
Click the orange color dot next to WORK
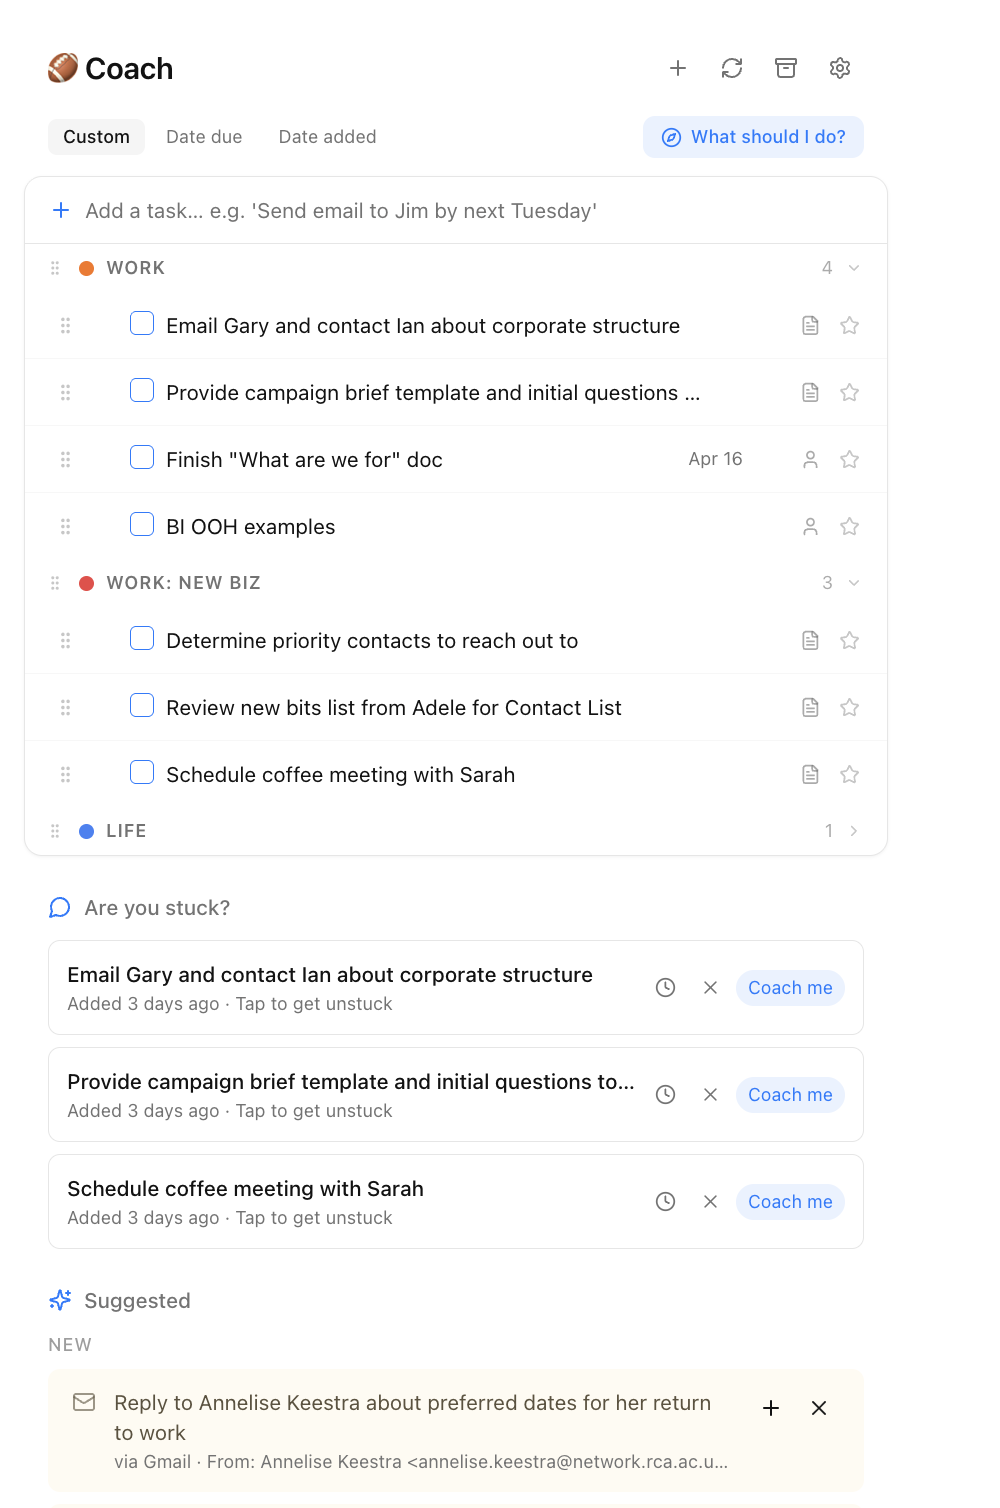click(87, 267)
